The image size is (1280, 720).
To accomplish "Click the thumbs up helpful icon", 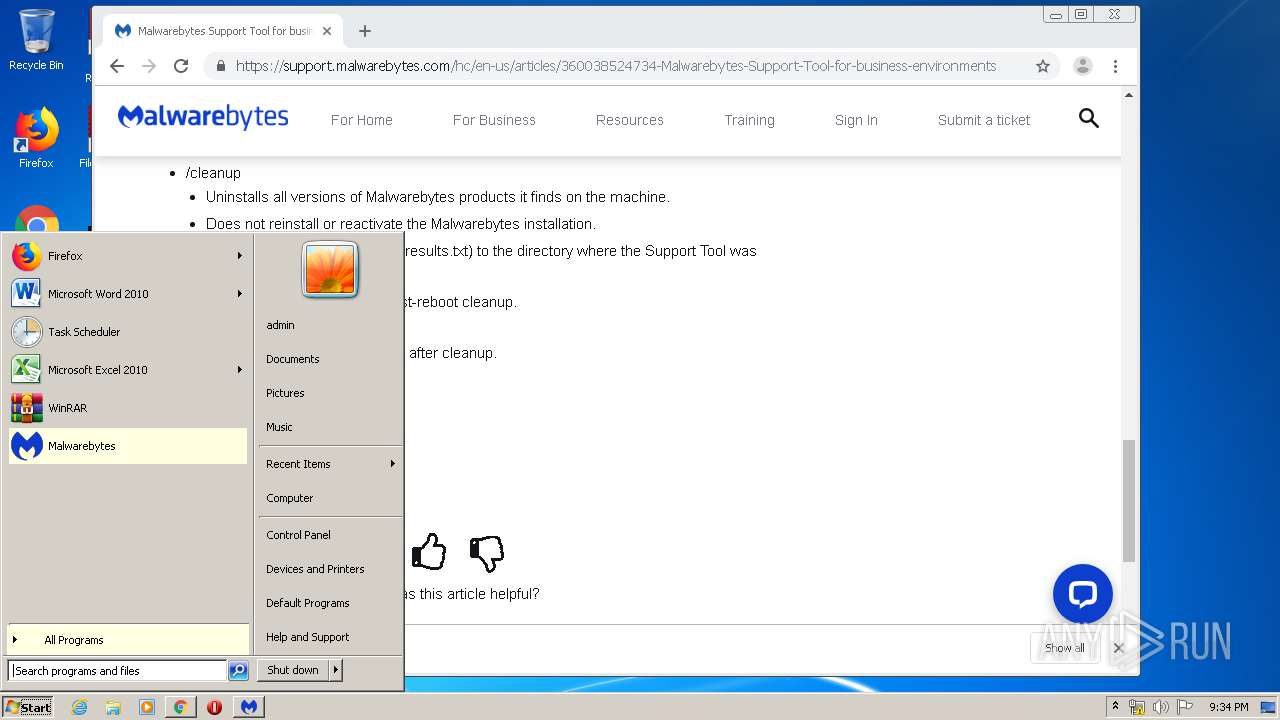I will click(x=429, y=552).
